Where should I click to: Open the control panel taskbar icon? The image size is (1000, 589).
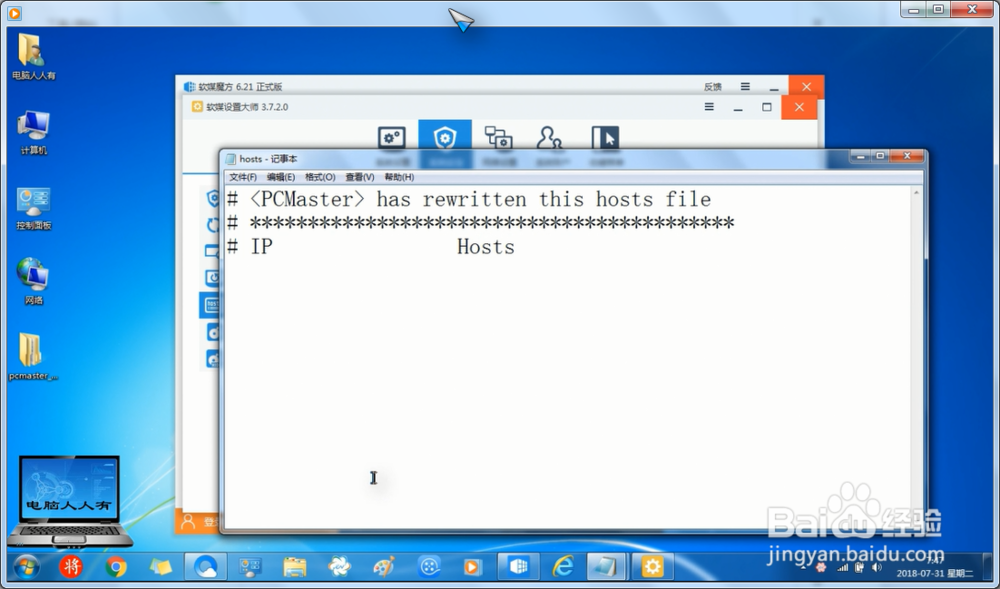pyautogui.click(x=250, y=567)
